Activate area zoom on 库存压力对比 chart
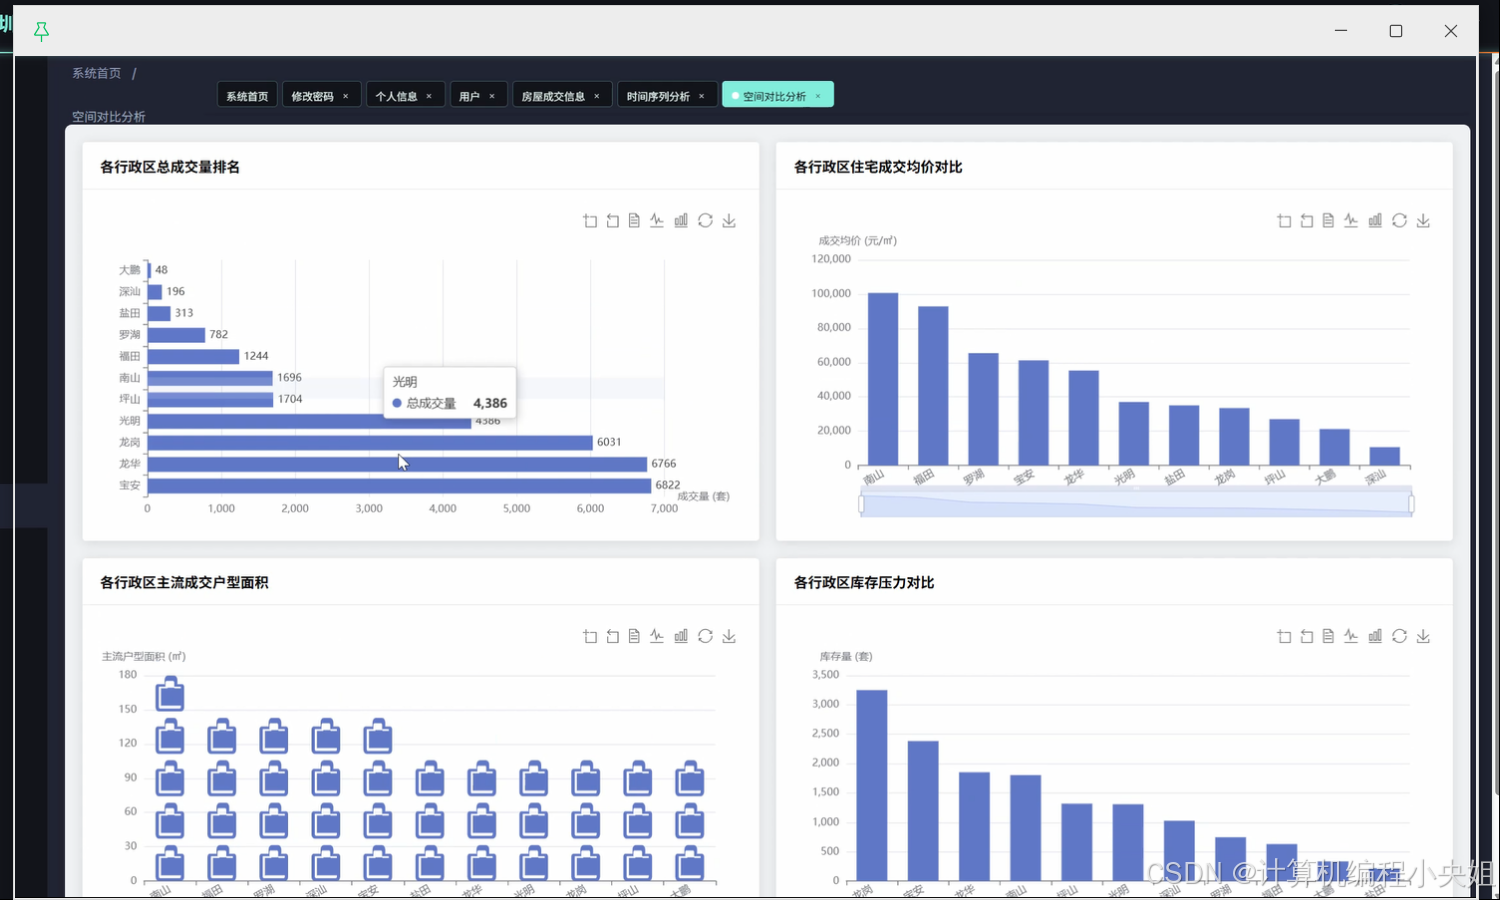The height and width of the screenshot is (900, 1500). pyautogui.click(x=1284, y=636)
